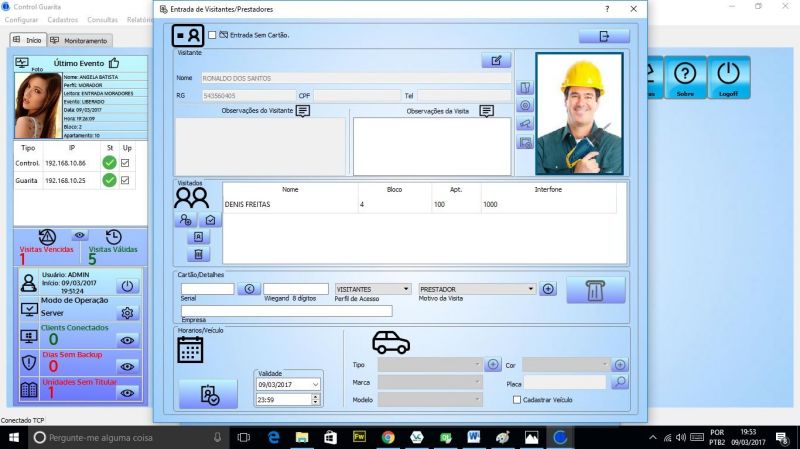
Task: Click the save visitor photo disk icon
Action: click(x=525, y=143)
